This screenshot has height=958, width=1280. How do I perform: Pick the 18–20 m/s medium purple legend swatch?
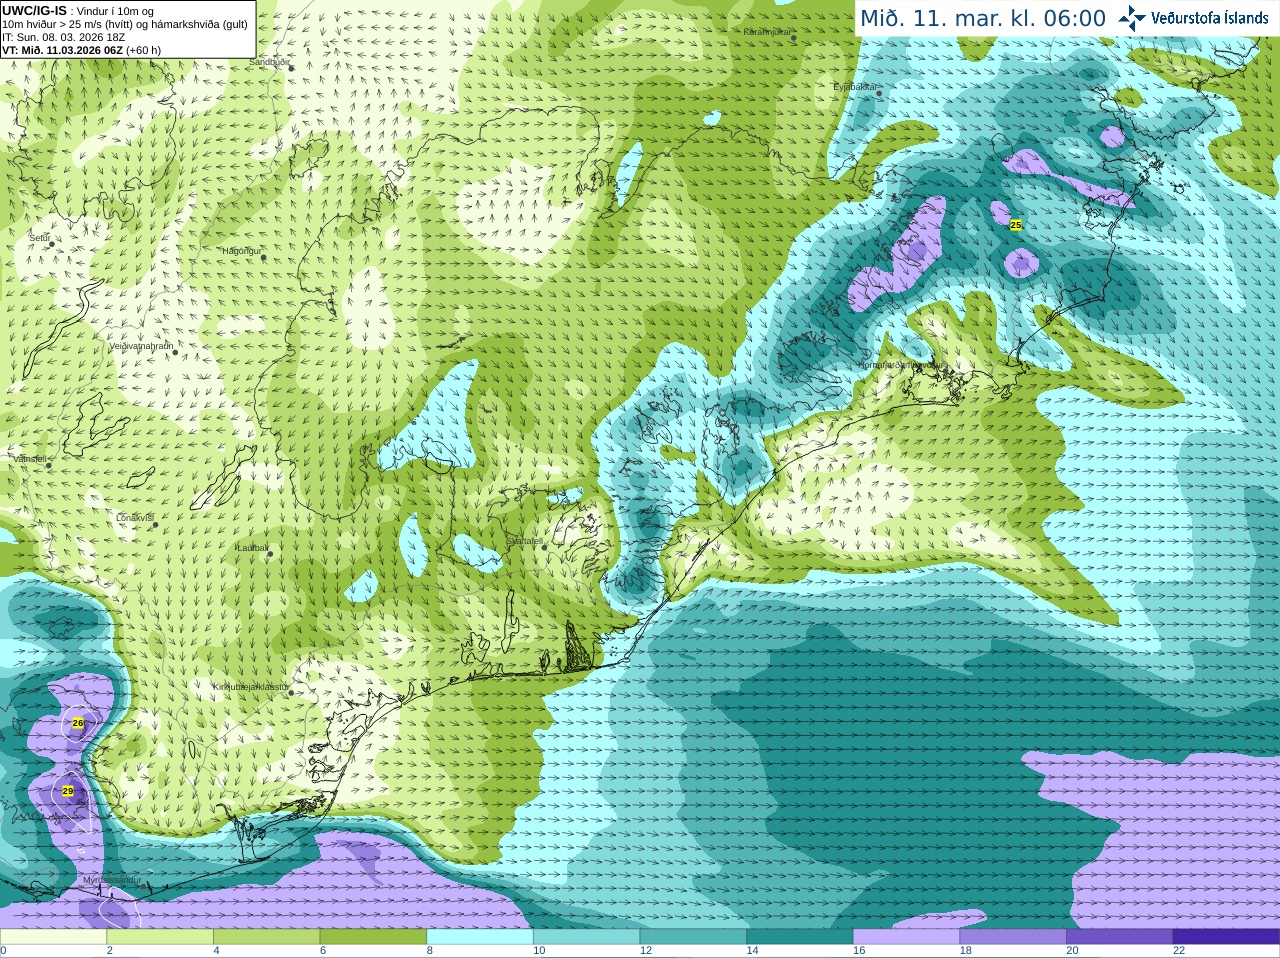[1013, 936]
